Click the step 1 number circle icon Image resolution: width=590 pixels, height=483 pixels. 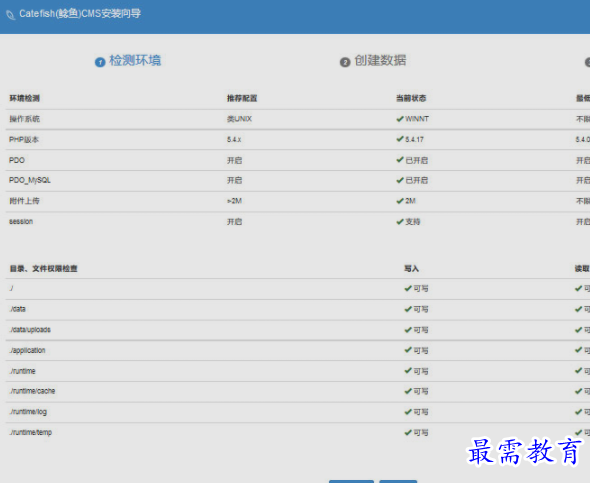point(100,62)
